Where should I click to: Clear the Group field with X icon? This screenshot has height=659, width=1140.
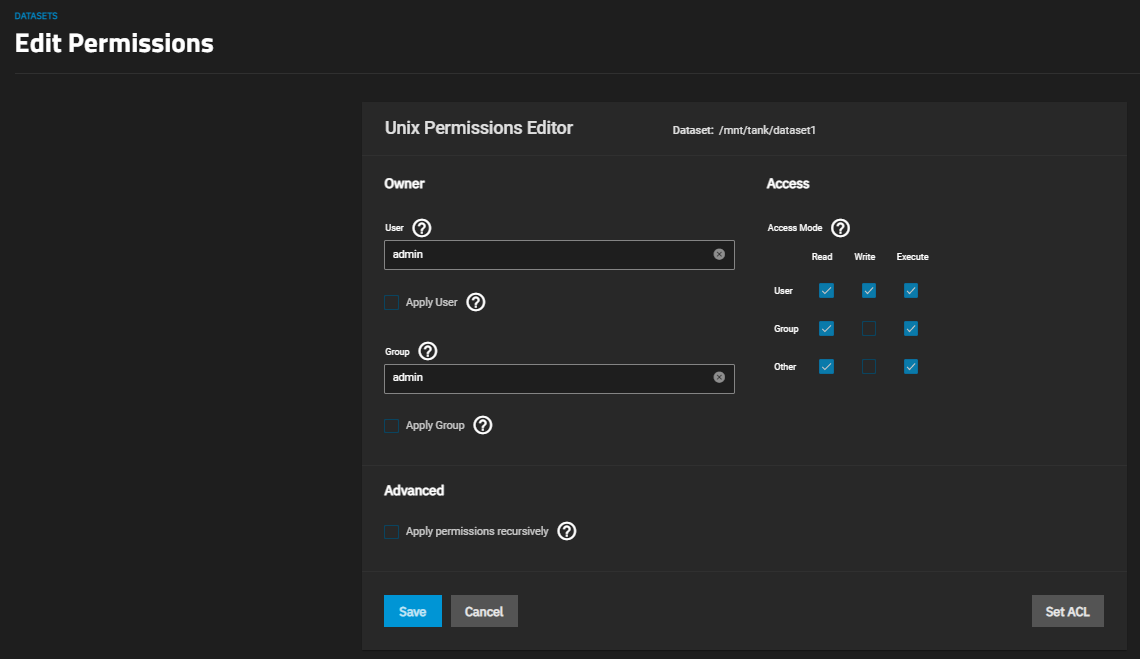point(719,378)
